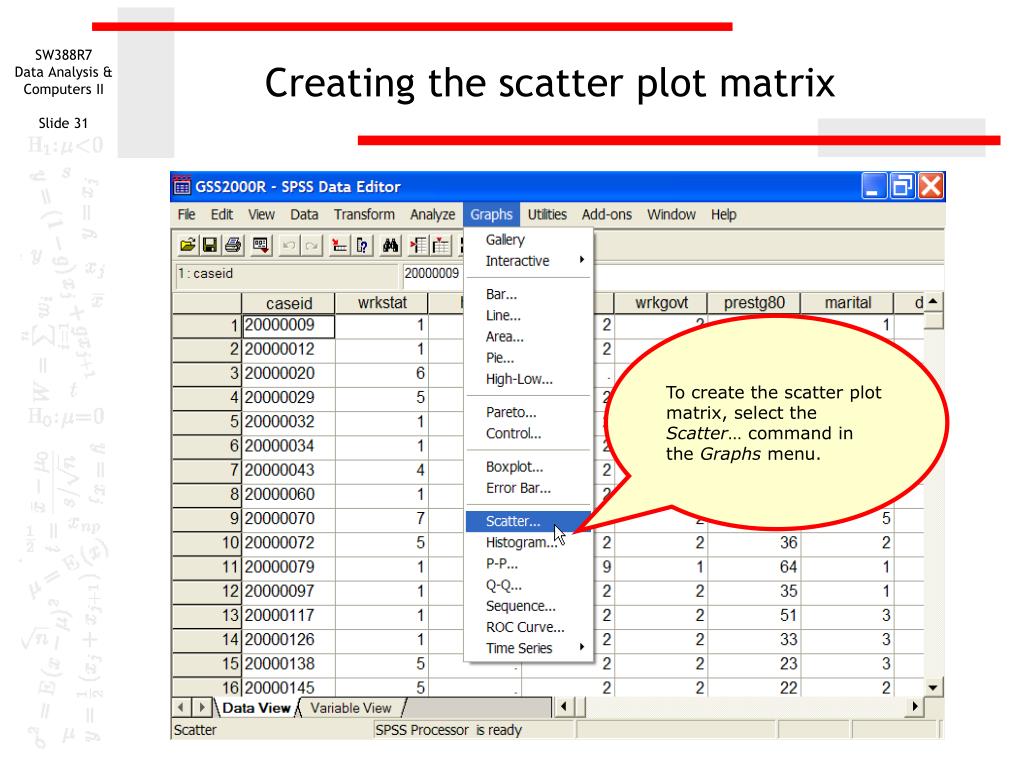The width and height of the screenshot is (1024, 768).
Task: Click the Open File toolbar icon
Action: click(188, 246)
